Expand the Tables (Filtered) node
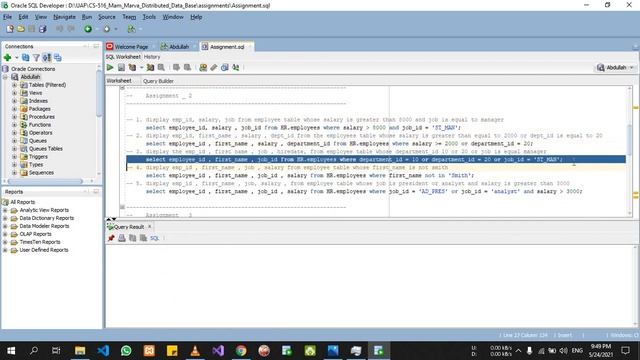This screenshot has width=640, height=360. (14, 85)
